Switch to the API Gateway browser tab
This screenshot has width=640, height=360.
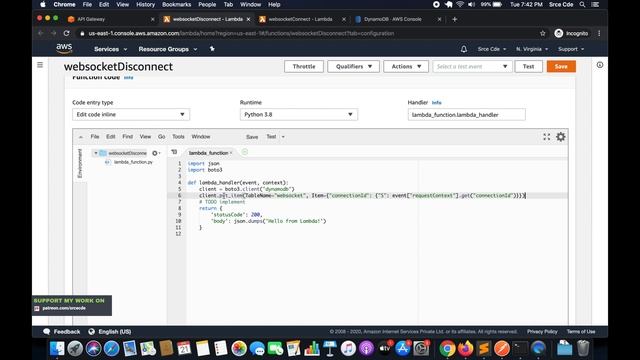(x=110, y=19)
